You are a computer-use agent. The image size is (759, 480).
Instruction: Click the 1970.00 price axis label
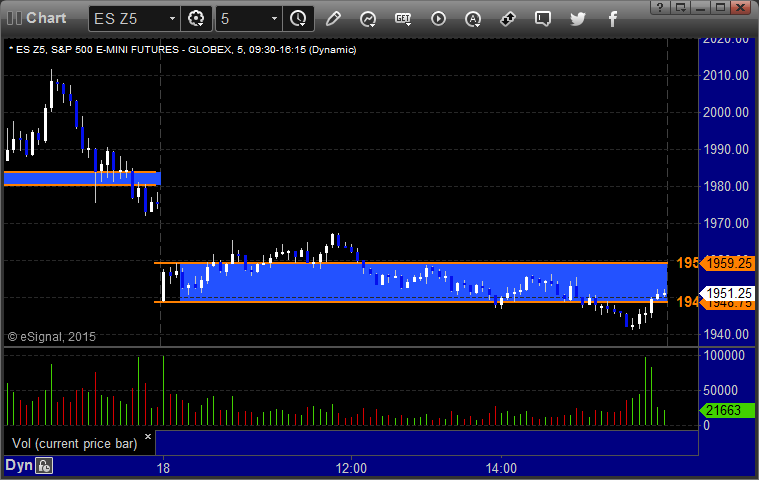pos(726,224)
